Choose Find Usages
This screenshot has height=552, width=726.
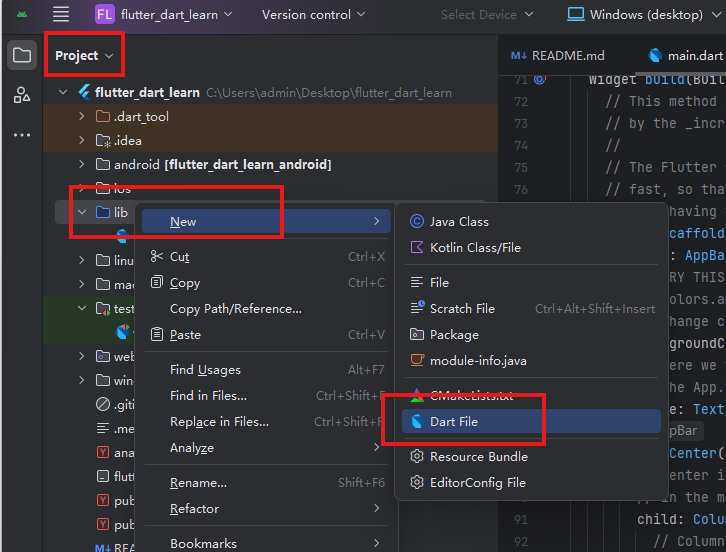(266, 370)
